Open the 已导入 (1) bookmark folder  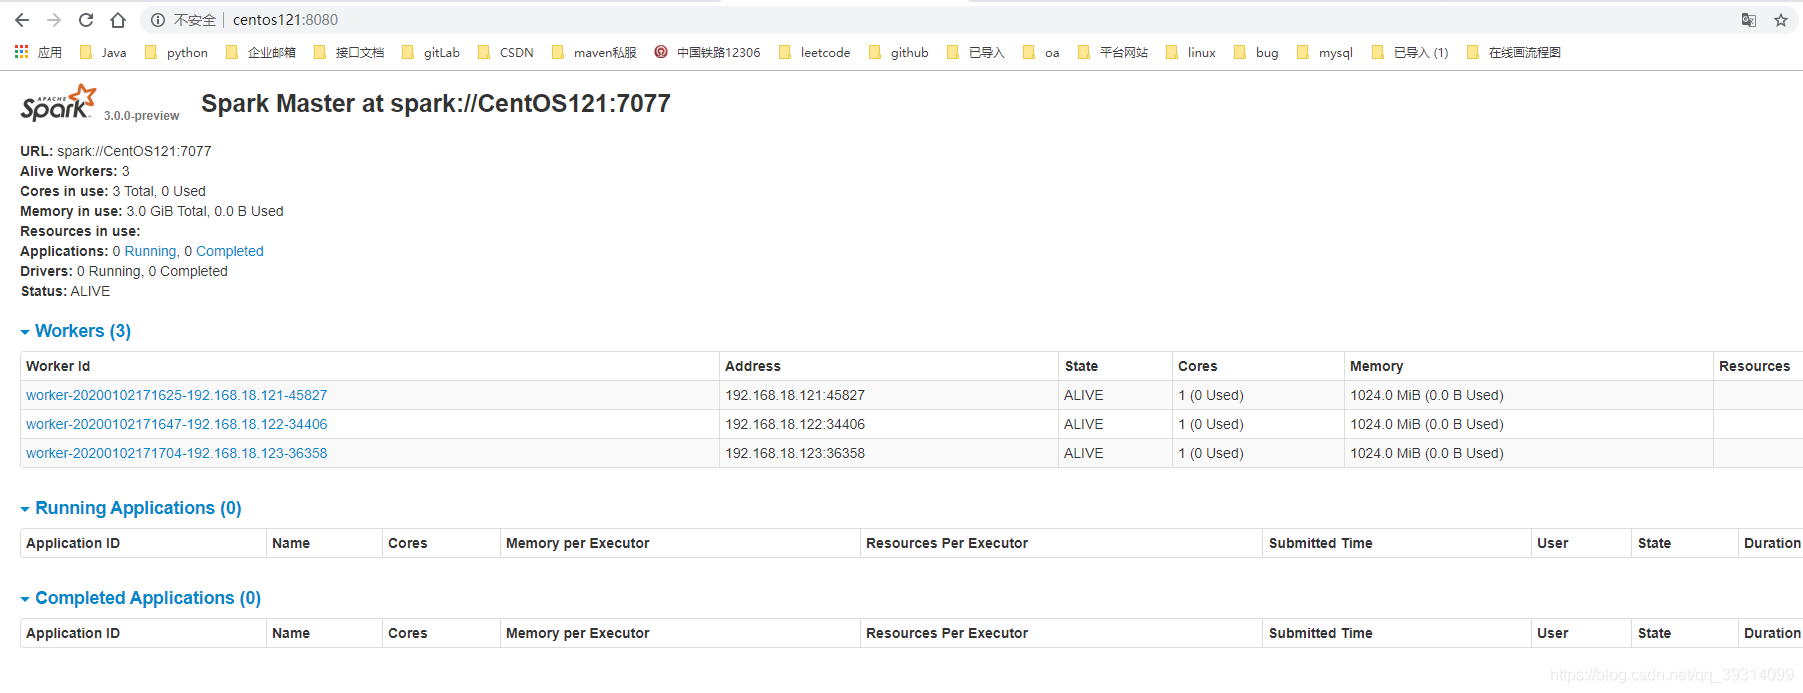click(1410, 52)
